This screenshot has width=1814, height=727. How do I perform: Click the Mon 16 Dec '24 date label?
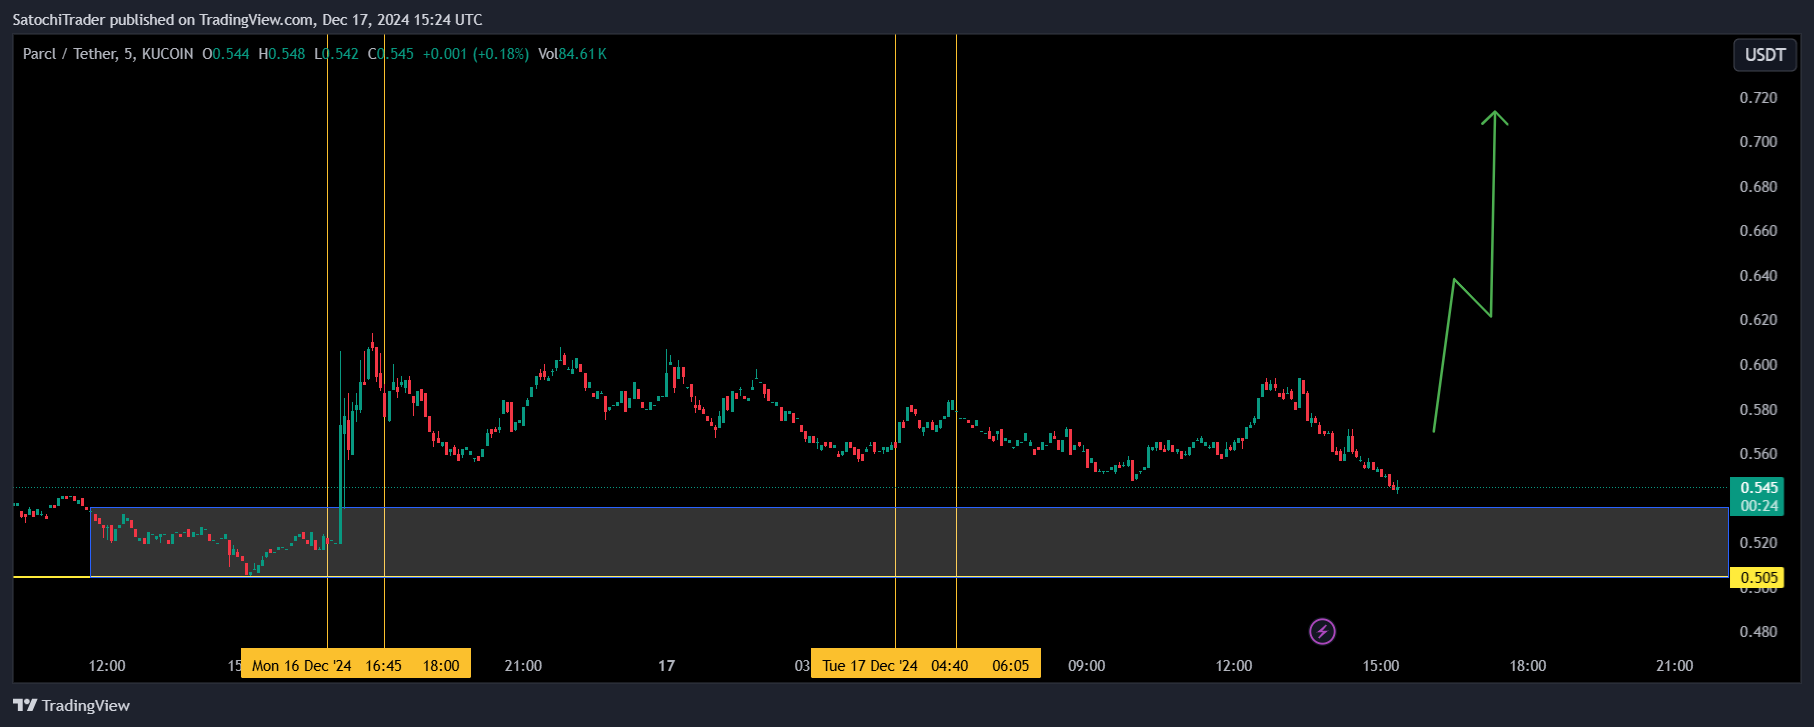301,665
